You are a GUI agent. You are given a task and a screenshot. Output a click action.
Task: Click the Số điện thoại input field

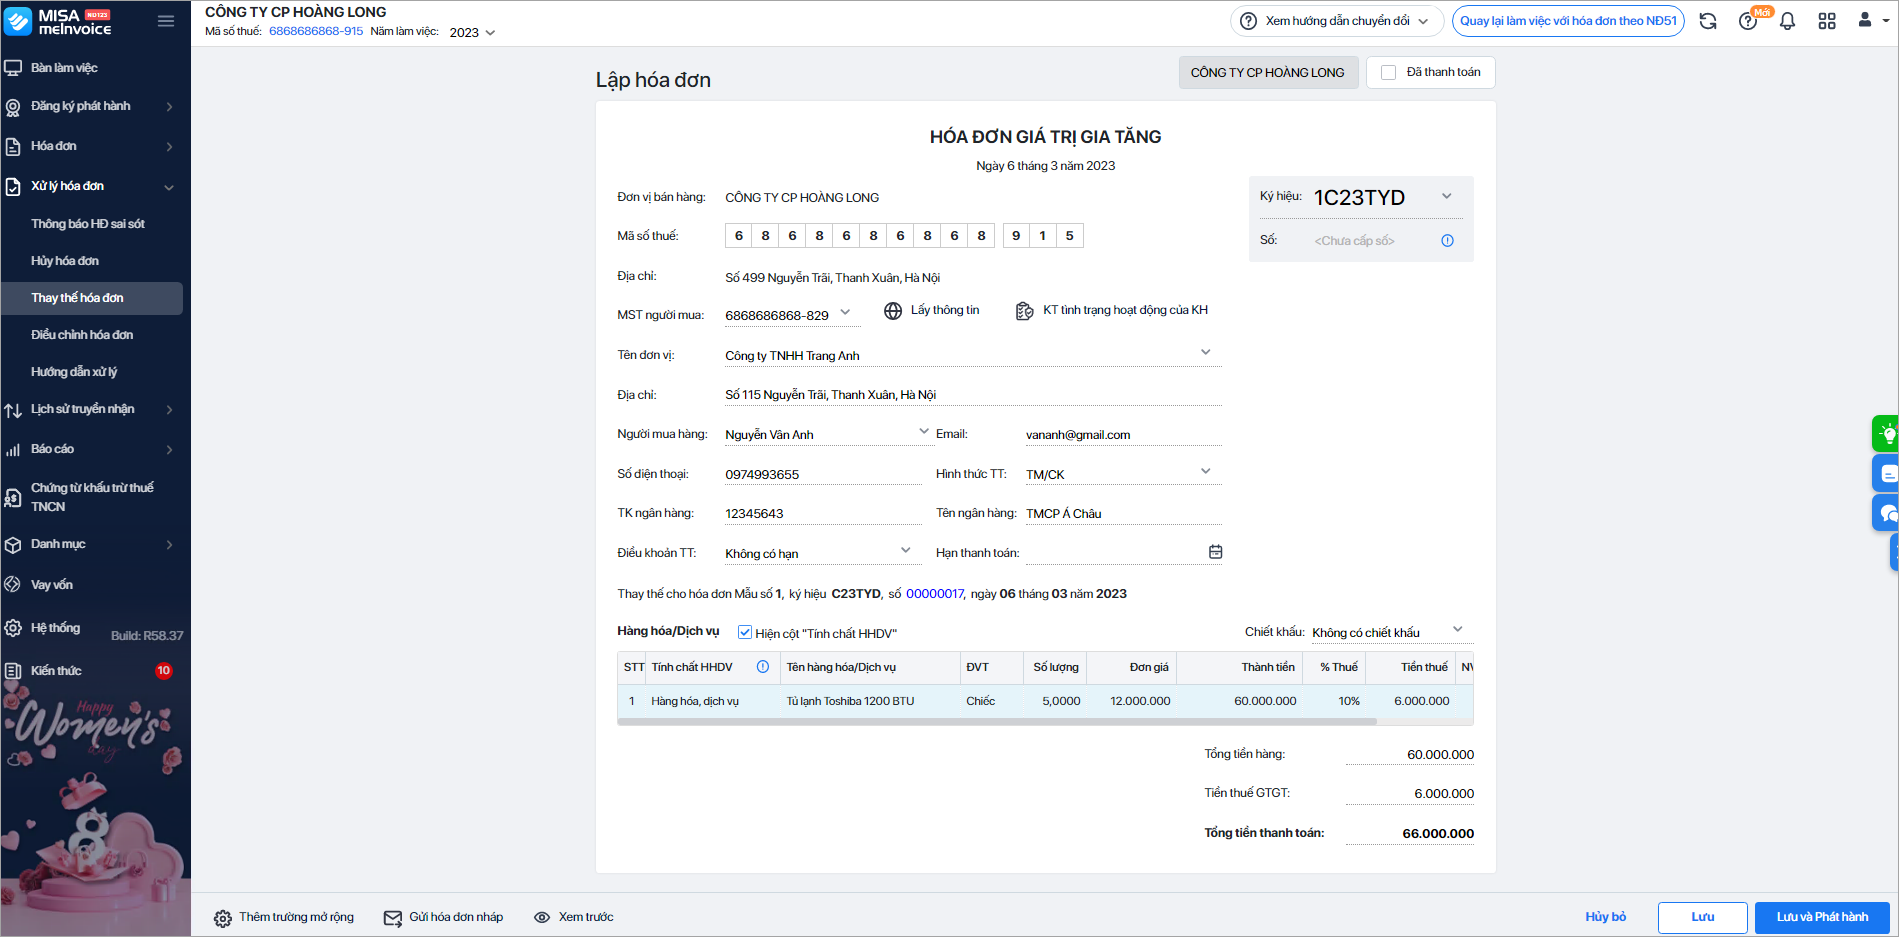822,474
